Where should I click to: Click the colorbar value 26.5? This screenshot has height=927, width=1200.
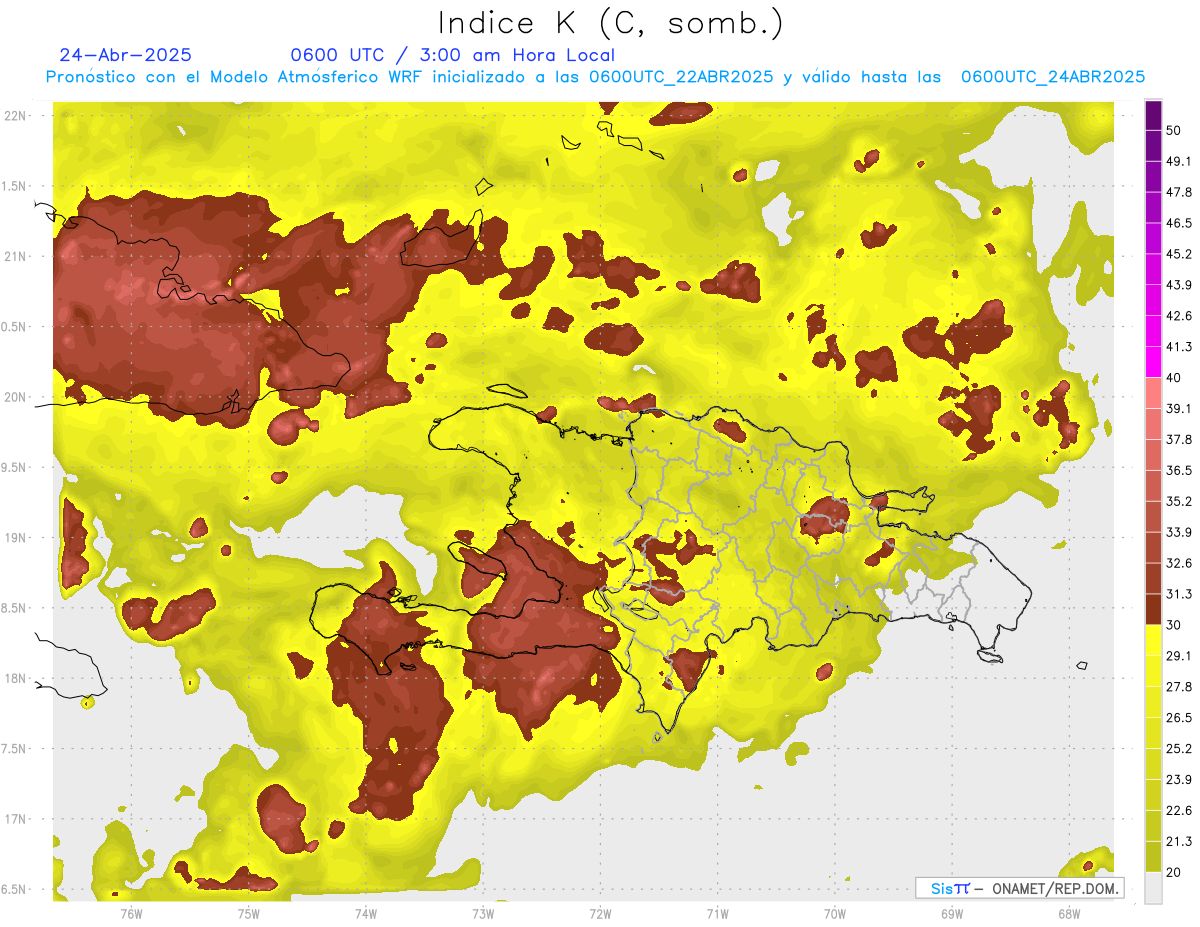[x=1179, y=718]
